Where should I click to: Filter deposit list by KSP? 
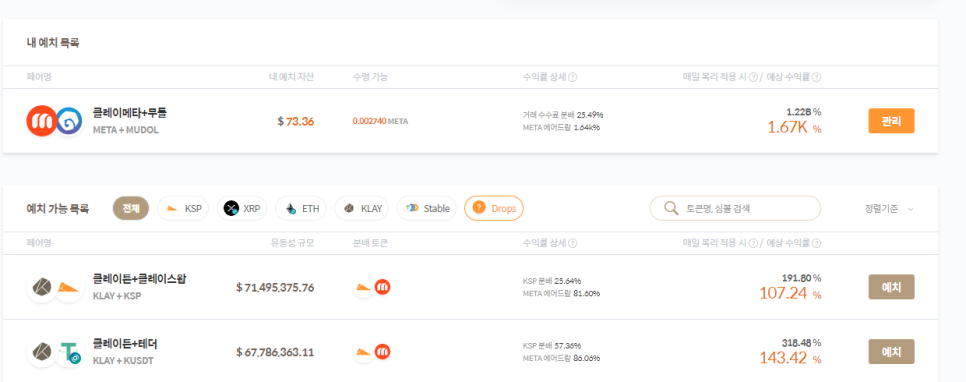[183, 208]
